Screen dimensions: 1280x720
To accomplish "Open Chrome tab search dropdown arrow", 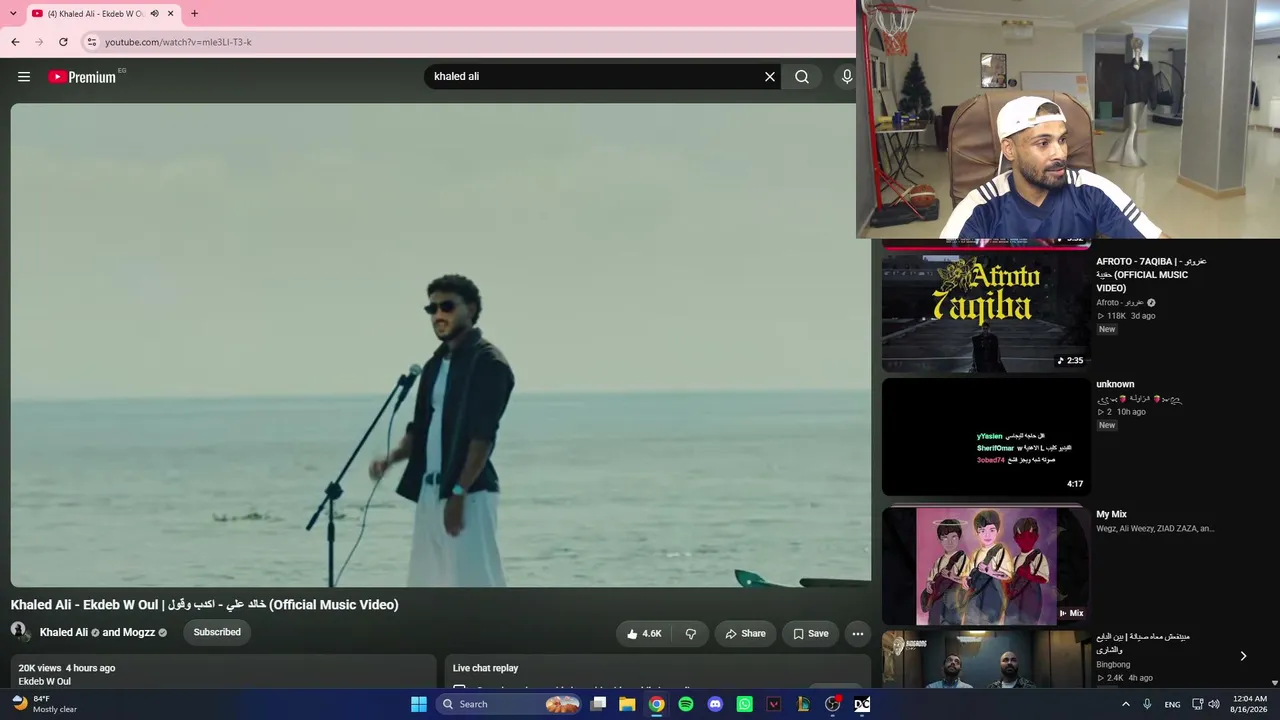I will 13,14.
